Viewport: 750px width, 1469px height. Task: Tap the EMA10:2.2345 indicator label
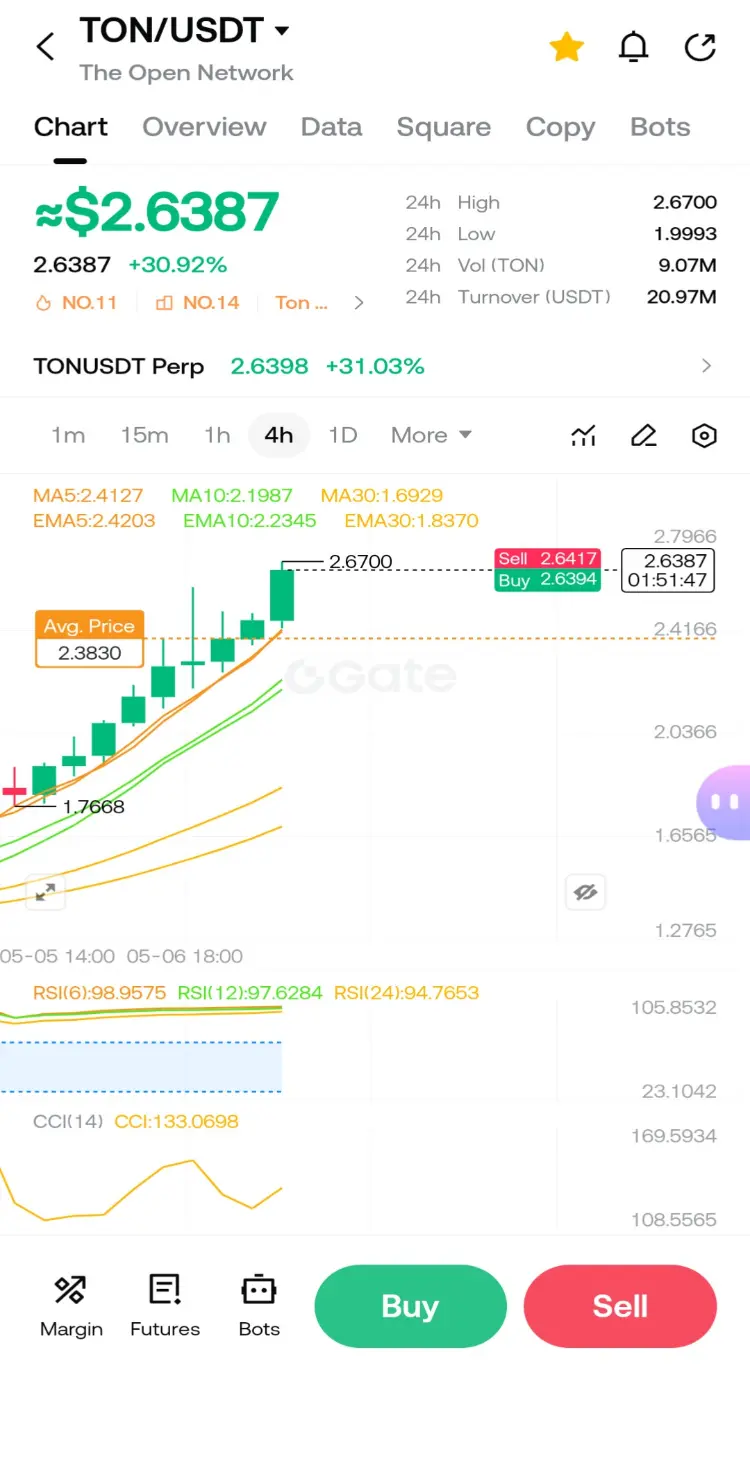tap(250, 521)
